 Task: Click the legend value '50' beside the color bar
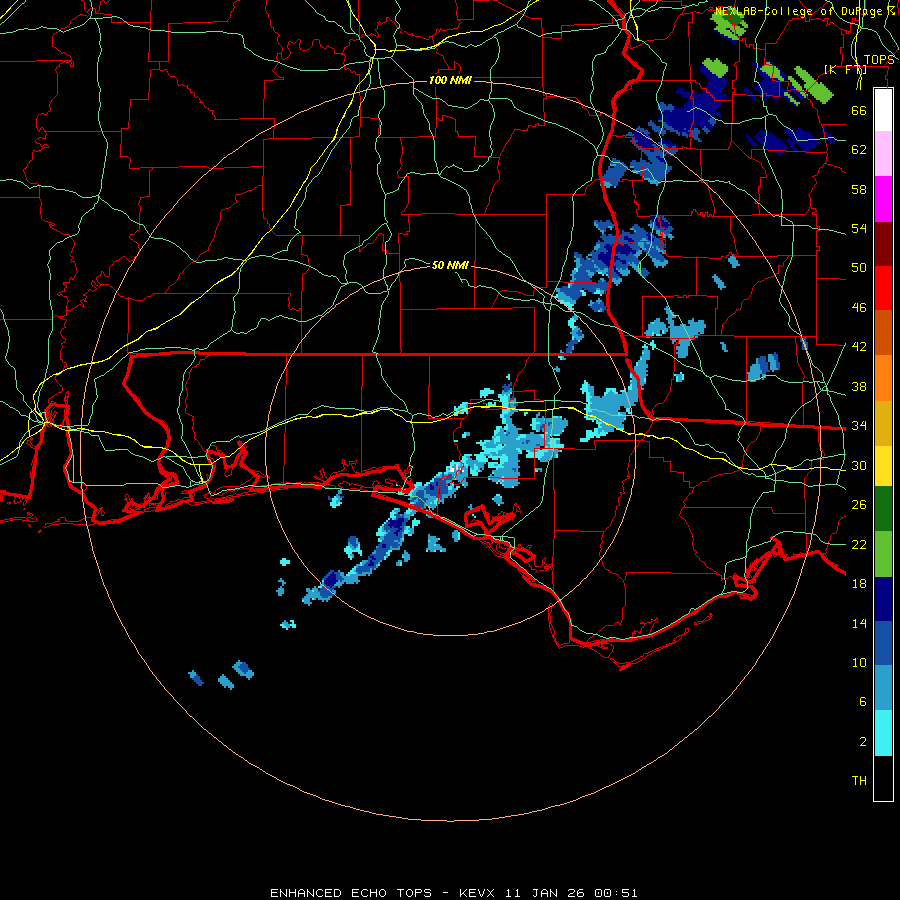click(859, 268)
